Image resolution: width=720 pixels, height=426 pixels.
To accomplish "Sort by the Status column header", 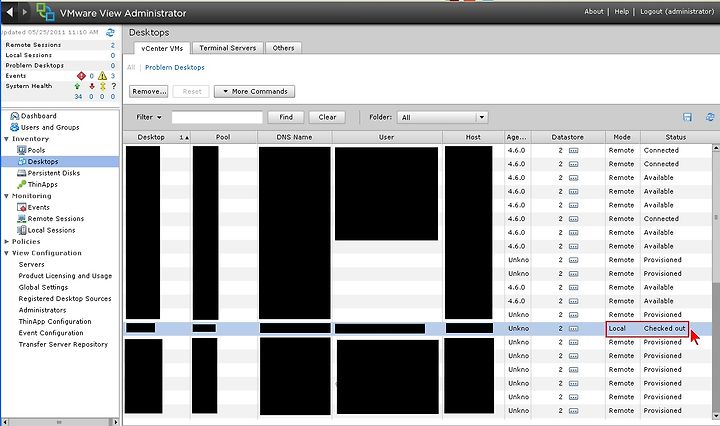I will coord(676,137).
